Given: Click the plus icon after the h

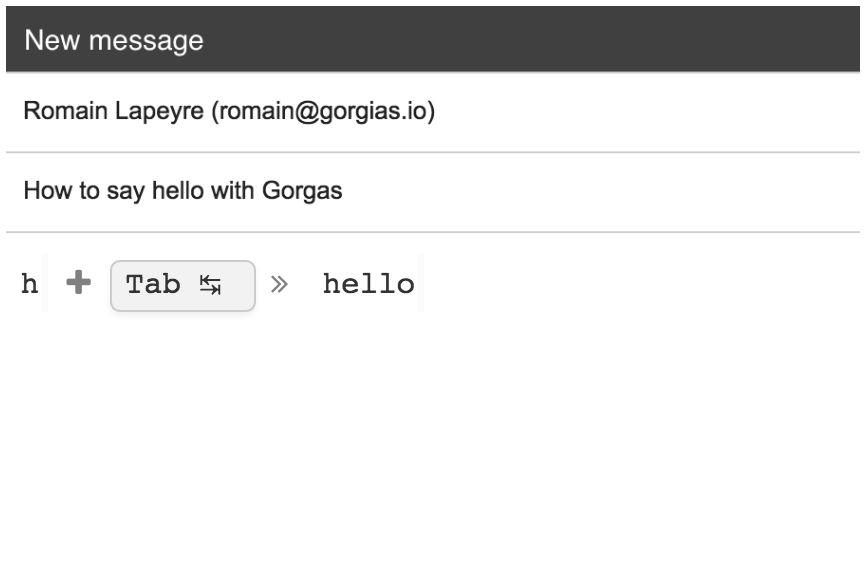Looking at the screenshot, I should 78,284.
